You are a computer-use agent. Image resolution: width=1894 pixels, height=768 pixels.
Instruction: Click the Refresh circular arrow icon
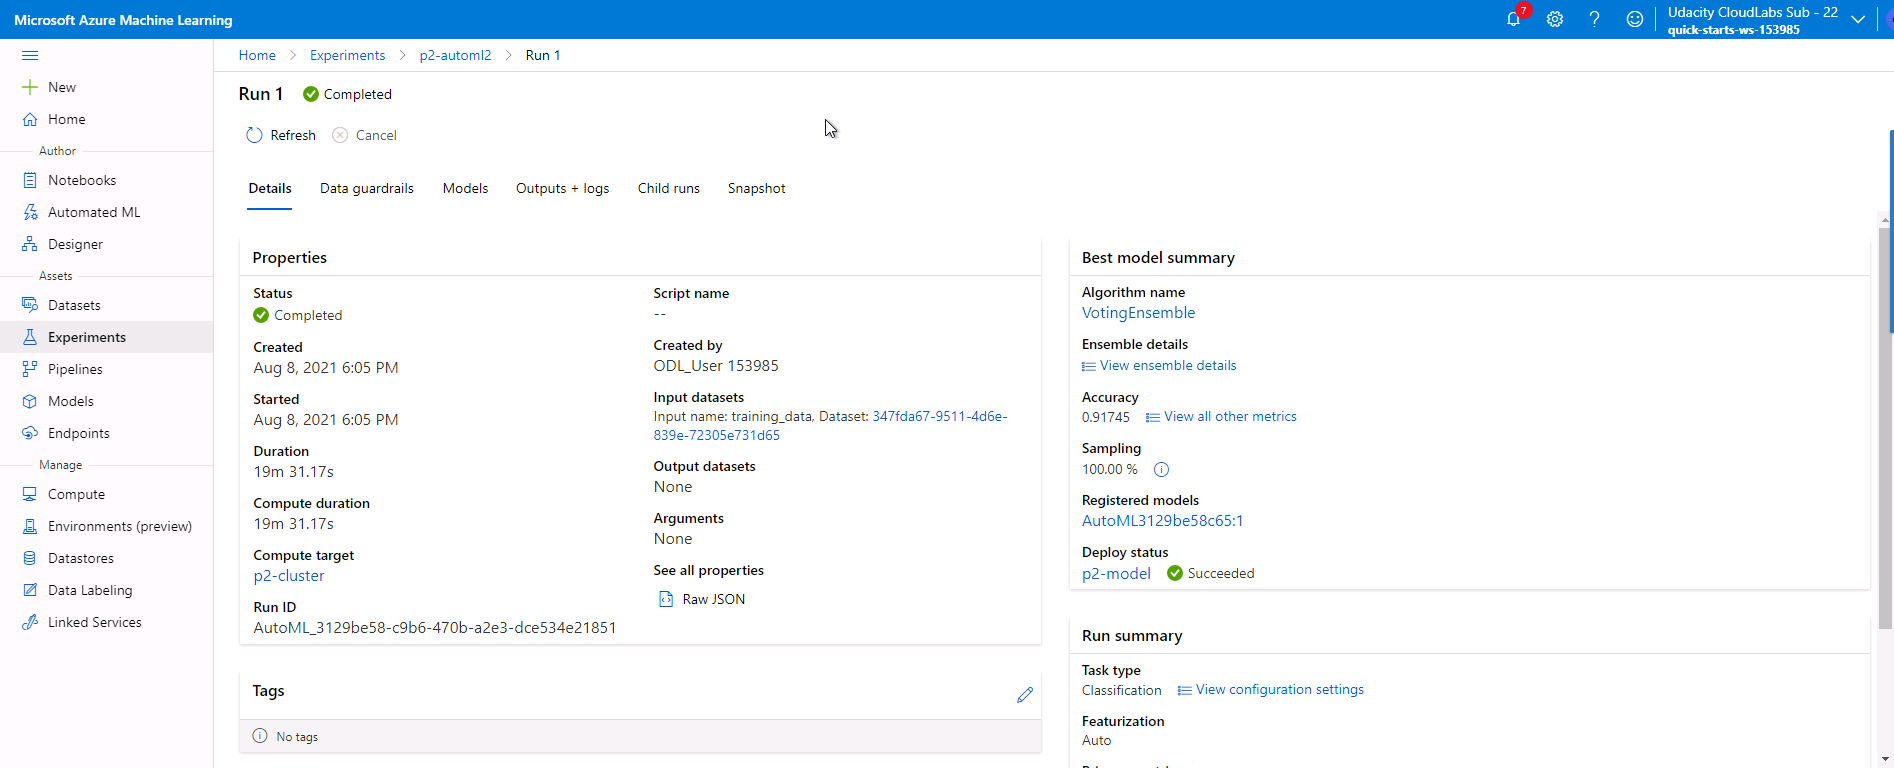[x=254, y=135]
